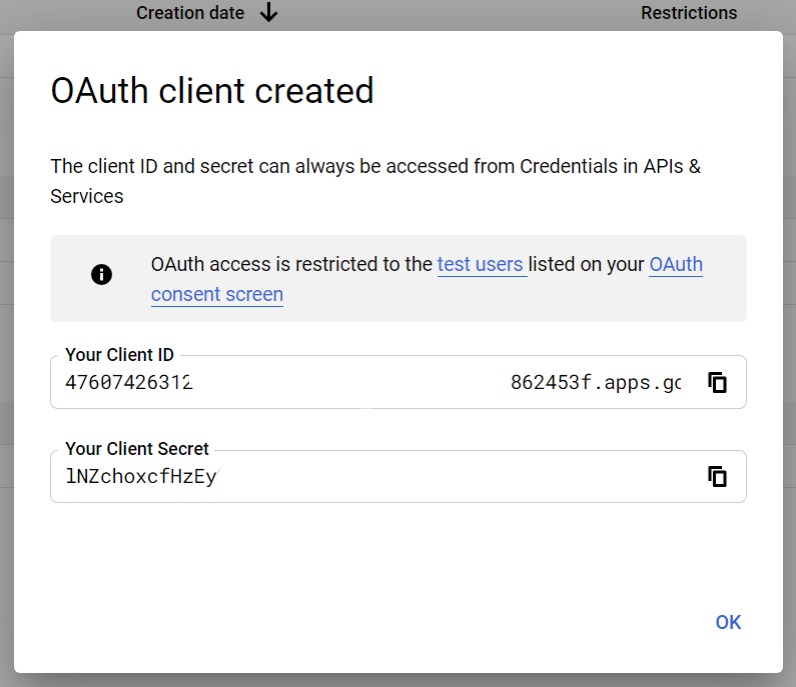
Task: Click the info icon in the notice
Action: coord(102,275)
